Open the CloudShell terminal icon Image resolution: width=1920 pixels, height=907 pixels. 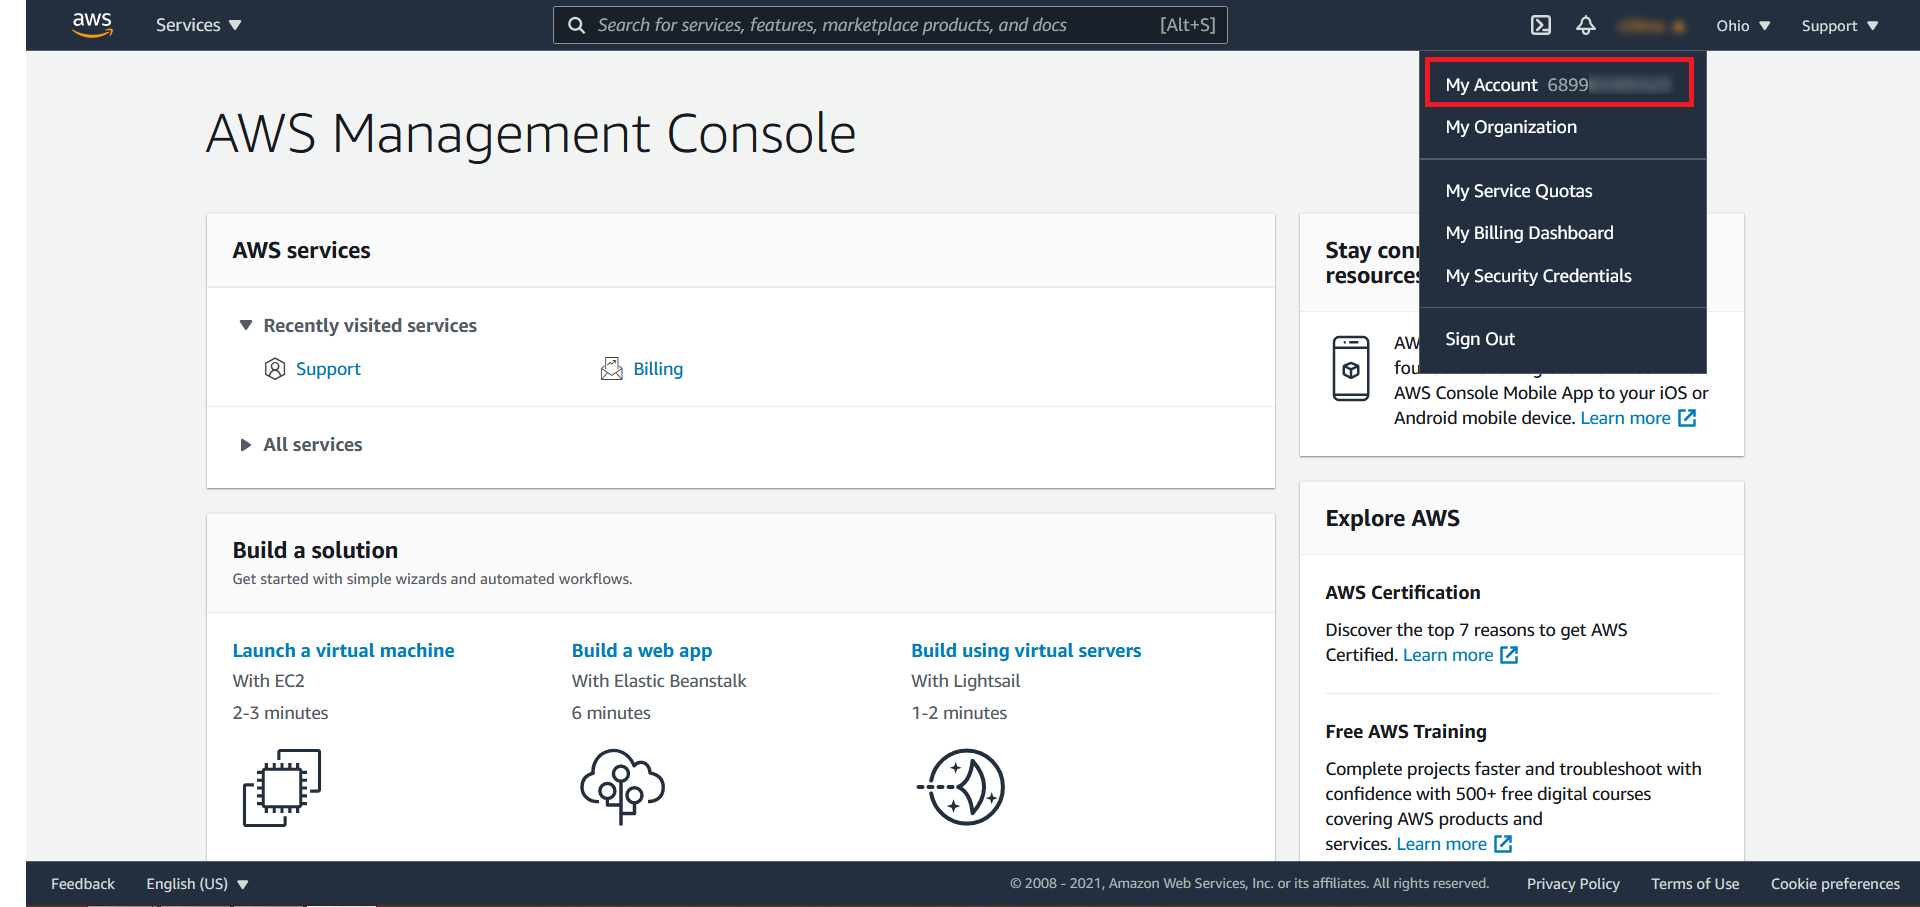tap(1541, 25)
